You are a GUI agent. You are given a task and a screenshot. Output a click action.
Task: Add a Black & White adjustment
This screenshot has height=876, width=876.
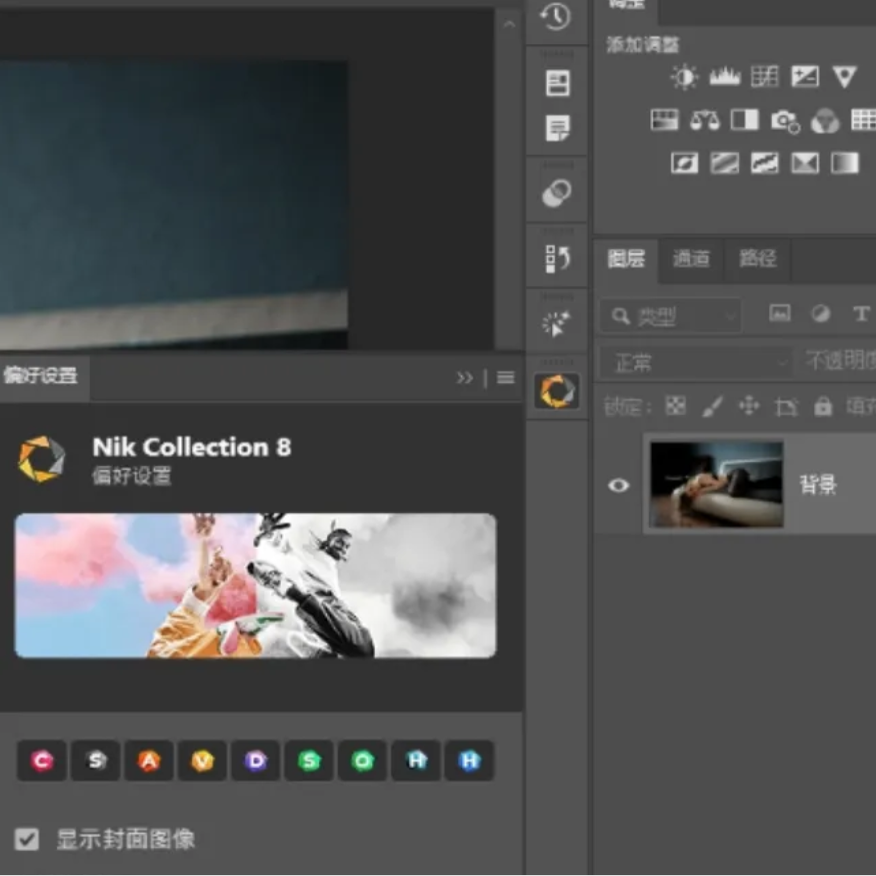coord(745,120)
